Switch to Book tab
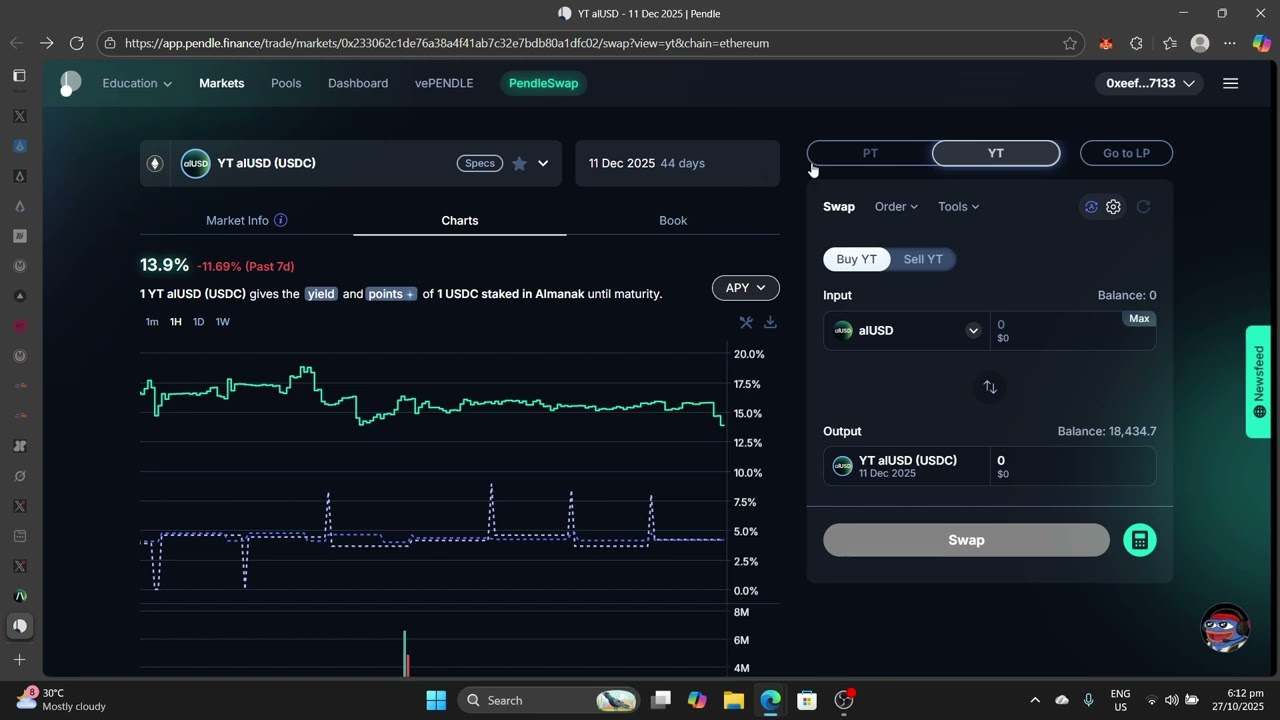This screenshot has width=1280, height=720. [673, 220]
